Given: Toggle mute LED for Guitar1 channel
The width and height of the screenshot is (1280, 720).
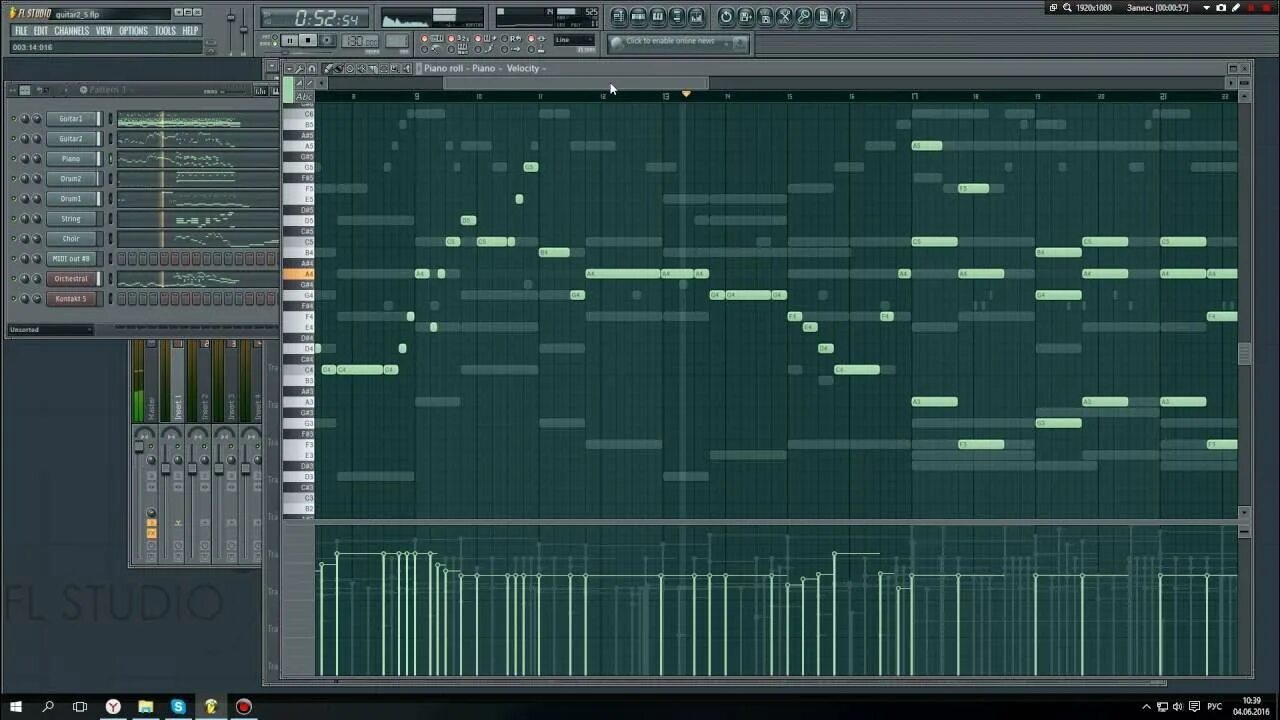Looking at the screenshot, I should 14,119.
